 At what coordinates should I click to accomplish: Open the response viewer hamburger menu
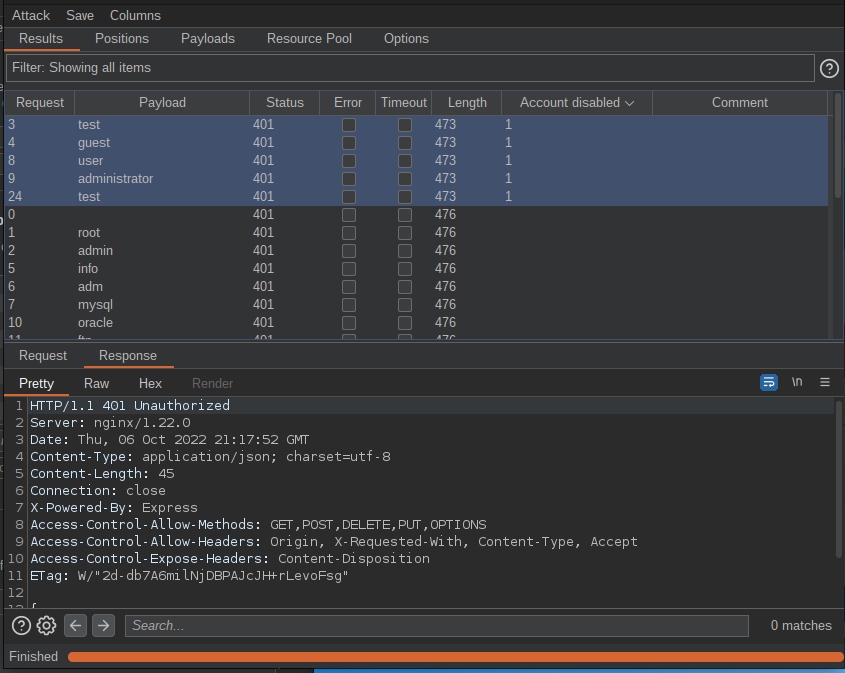pyautogui.click(x=825, y=382)
